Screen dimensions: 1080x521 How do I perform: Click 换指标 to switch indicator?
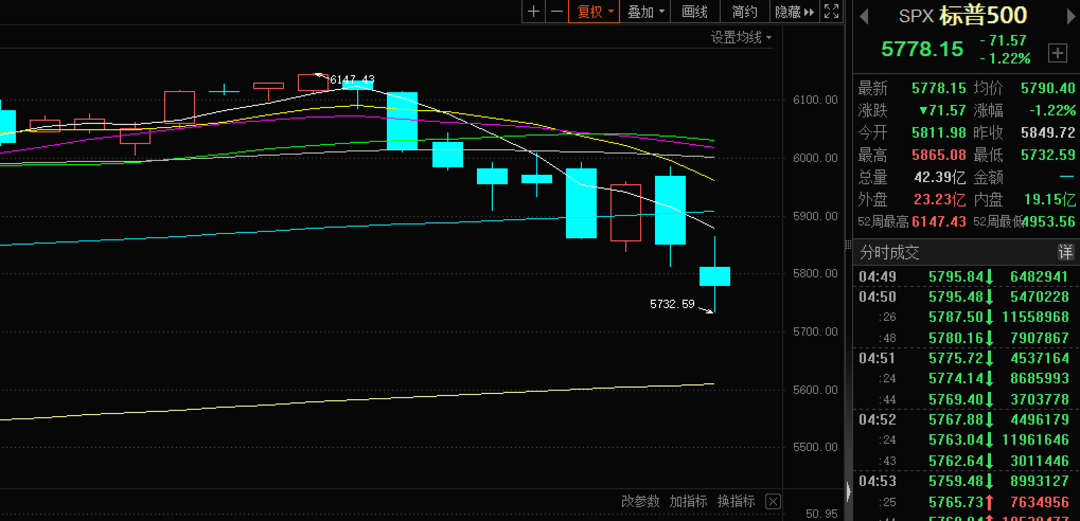click(736, 501)
